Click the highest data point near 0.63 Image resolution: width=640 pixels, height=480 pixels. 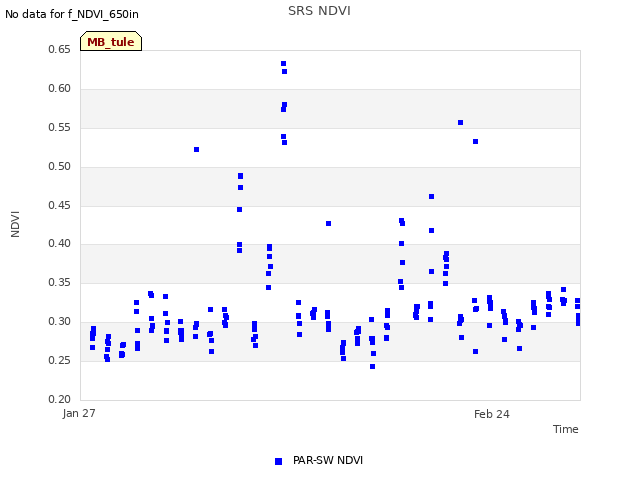click(x=283, y=64)
